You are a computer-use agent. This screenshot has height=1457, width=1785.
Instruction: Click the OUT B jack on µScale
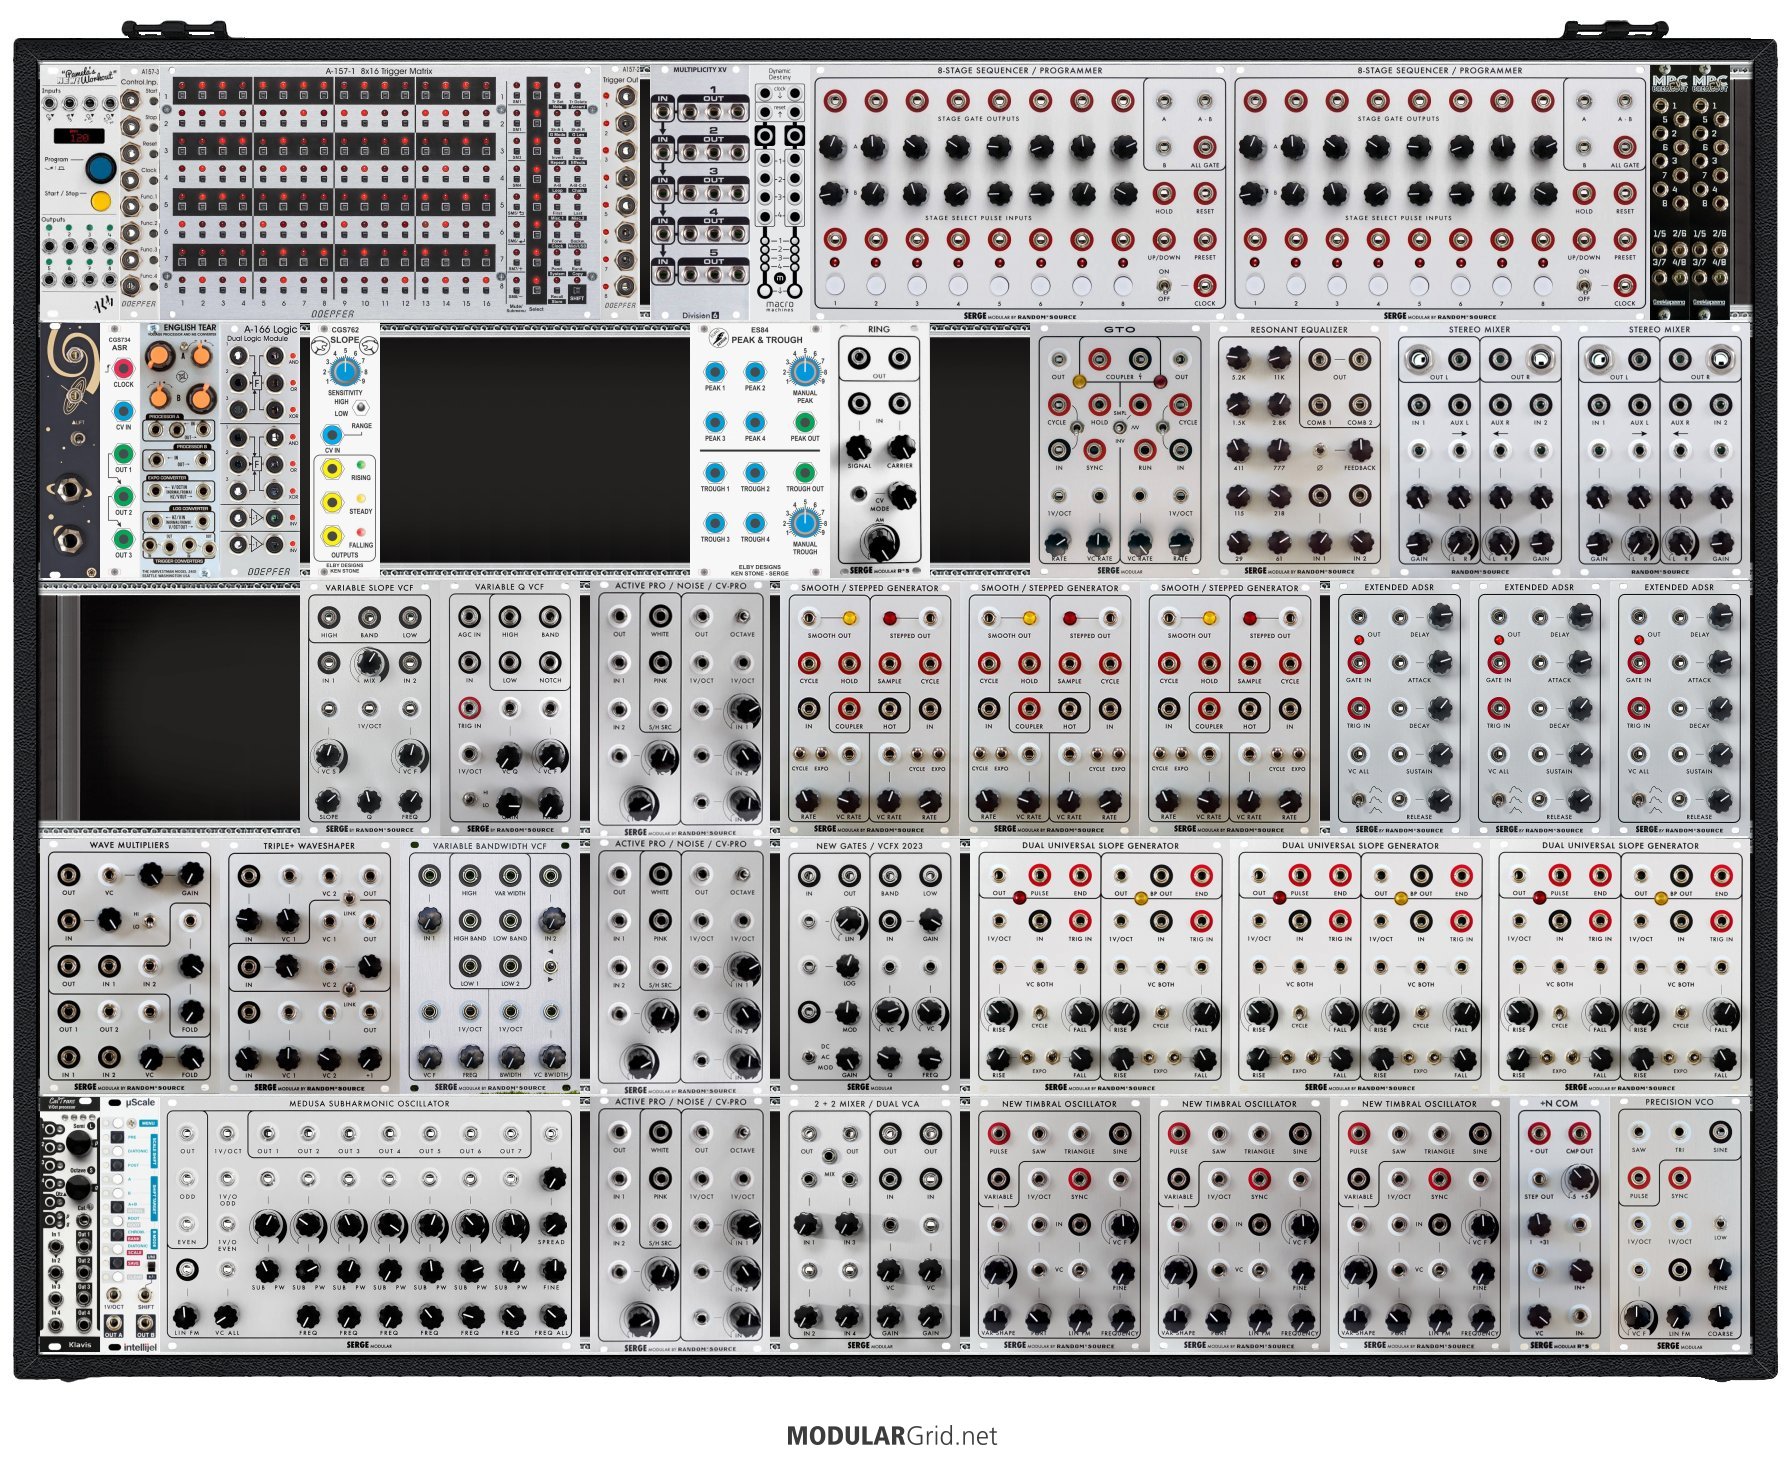[146, 1323]
